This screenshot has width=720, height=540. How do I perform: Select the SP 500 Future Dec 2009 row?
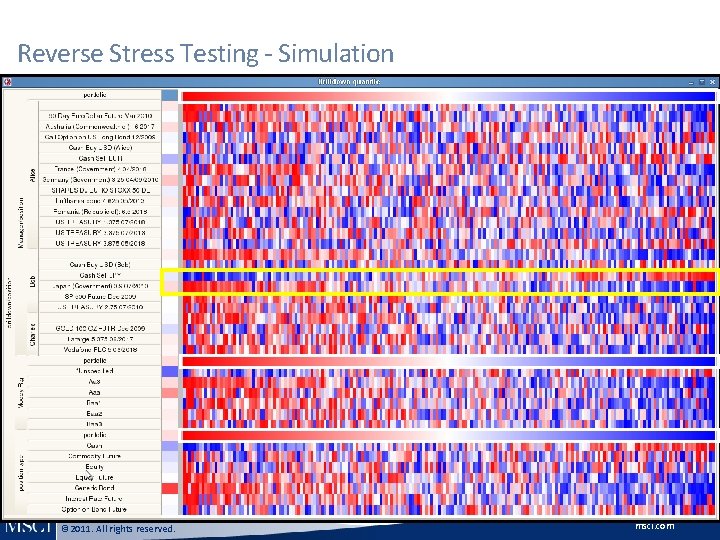(100, 296)
